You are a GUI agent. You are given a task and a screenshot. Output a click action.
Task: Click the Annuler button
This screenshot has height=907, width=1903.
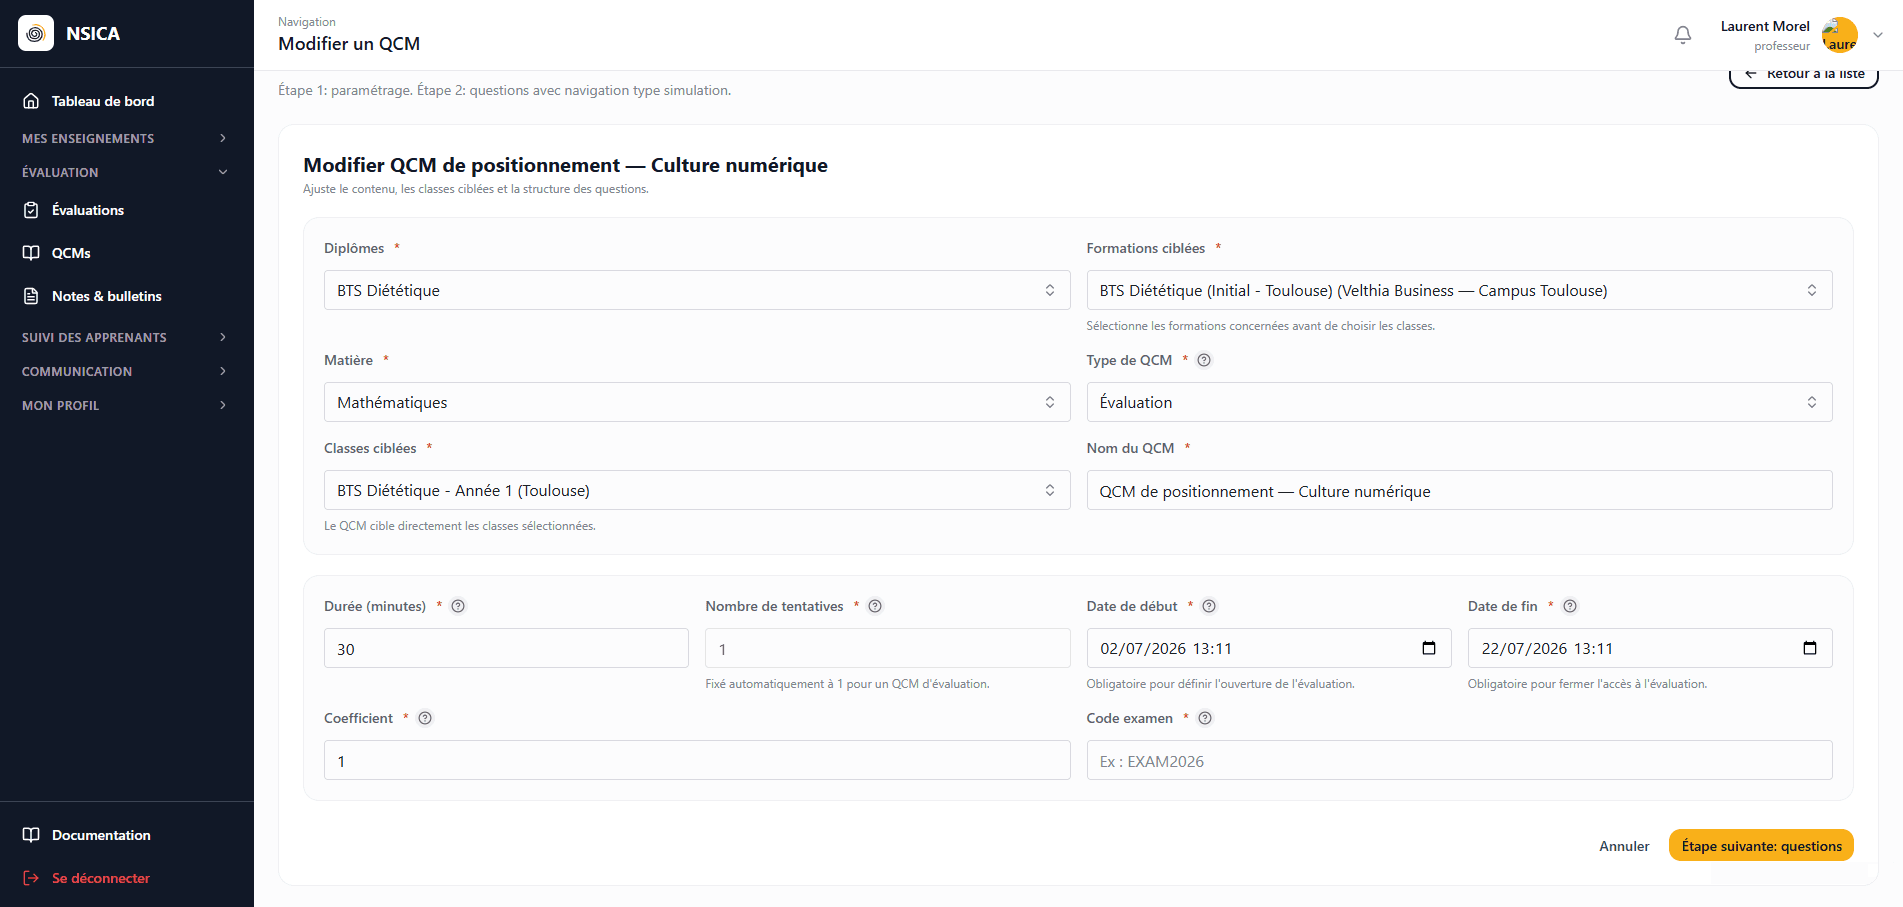click(x=1624, y=846)
